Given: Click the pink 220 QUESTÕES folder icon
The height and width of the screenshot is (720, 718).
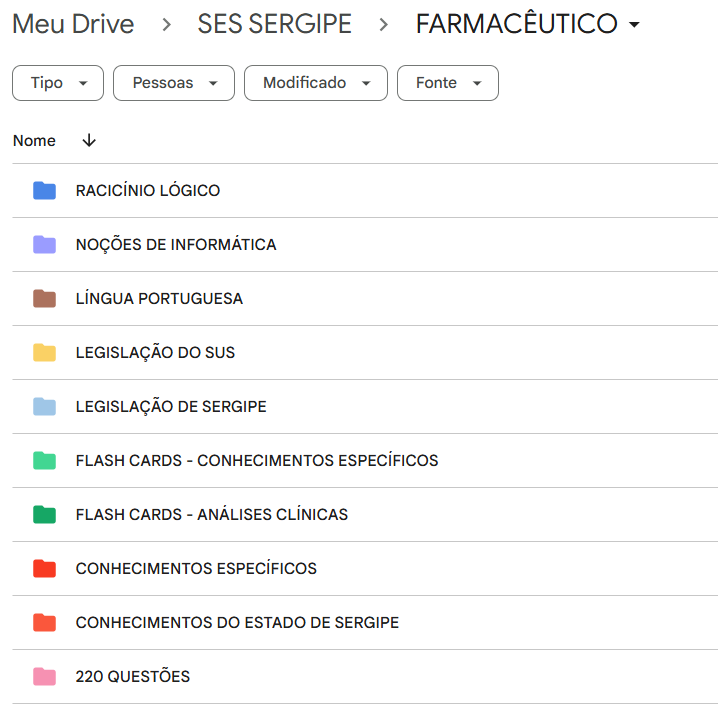Looking at the screenshot, I should 44,677.
